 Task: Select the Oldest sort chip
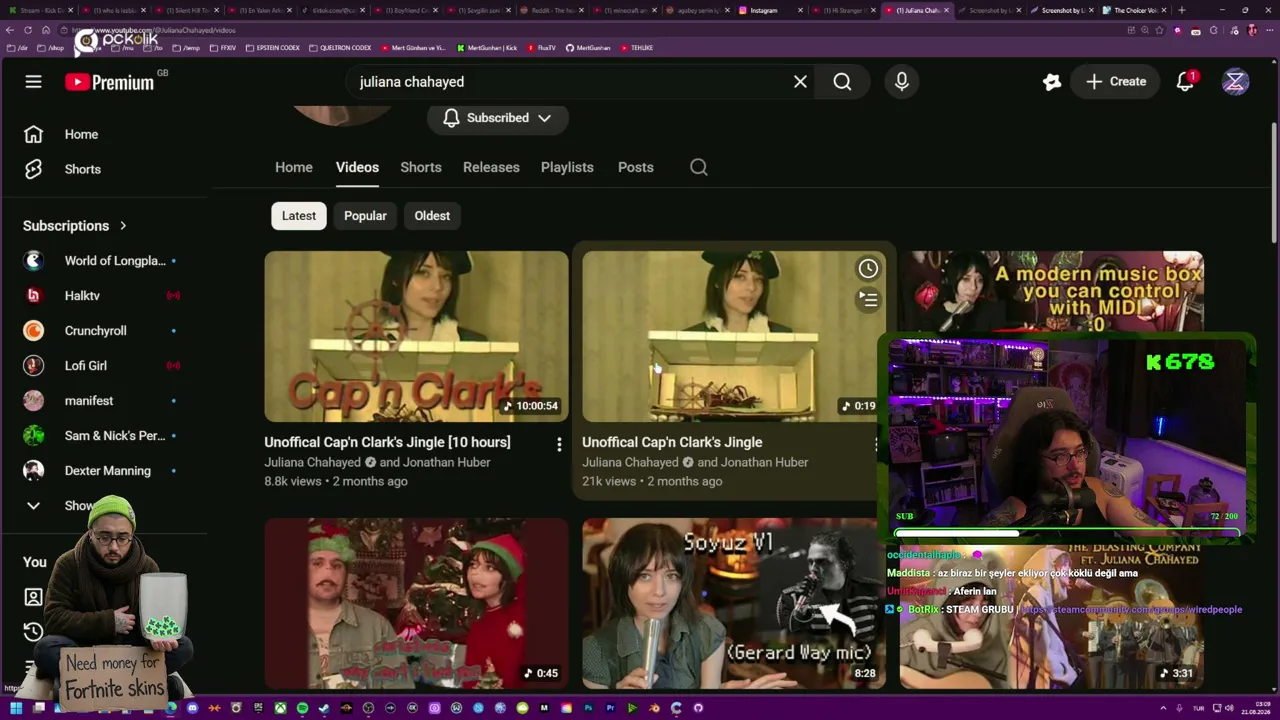pyautogui.click(x=432, y=216)
